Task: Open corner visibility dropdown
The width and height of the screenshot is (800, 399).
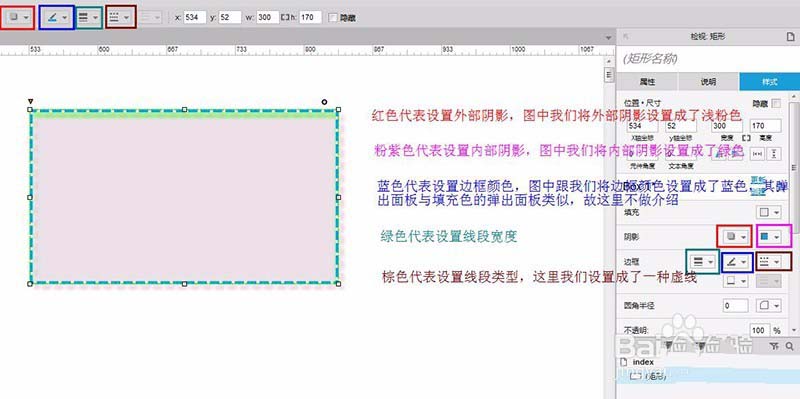Action: tap(769, 306)
